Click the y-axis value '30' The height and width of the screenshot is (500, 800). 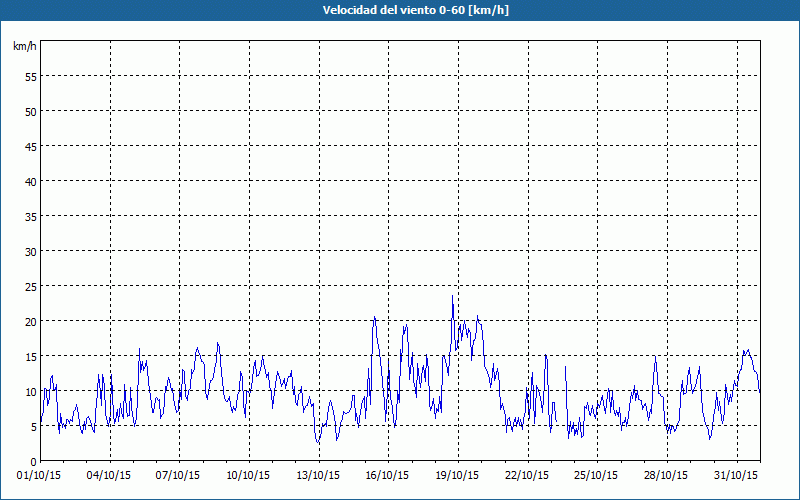[x=31, y=252]
